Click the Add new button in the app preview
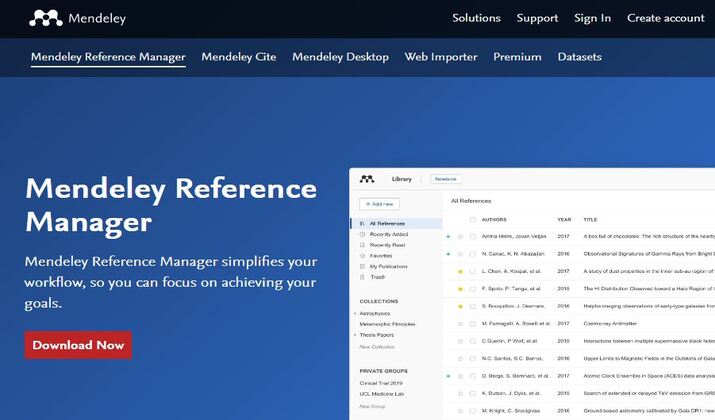Viewport: 715px width, 420px height. point(379,204)
